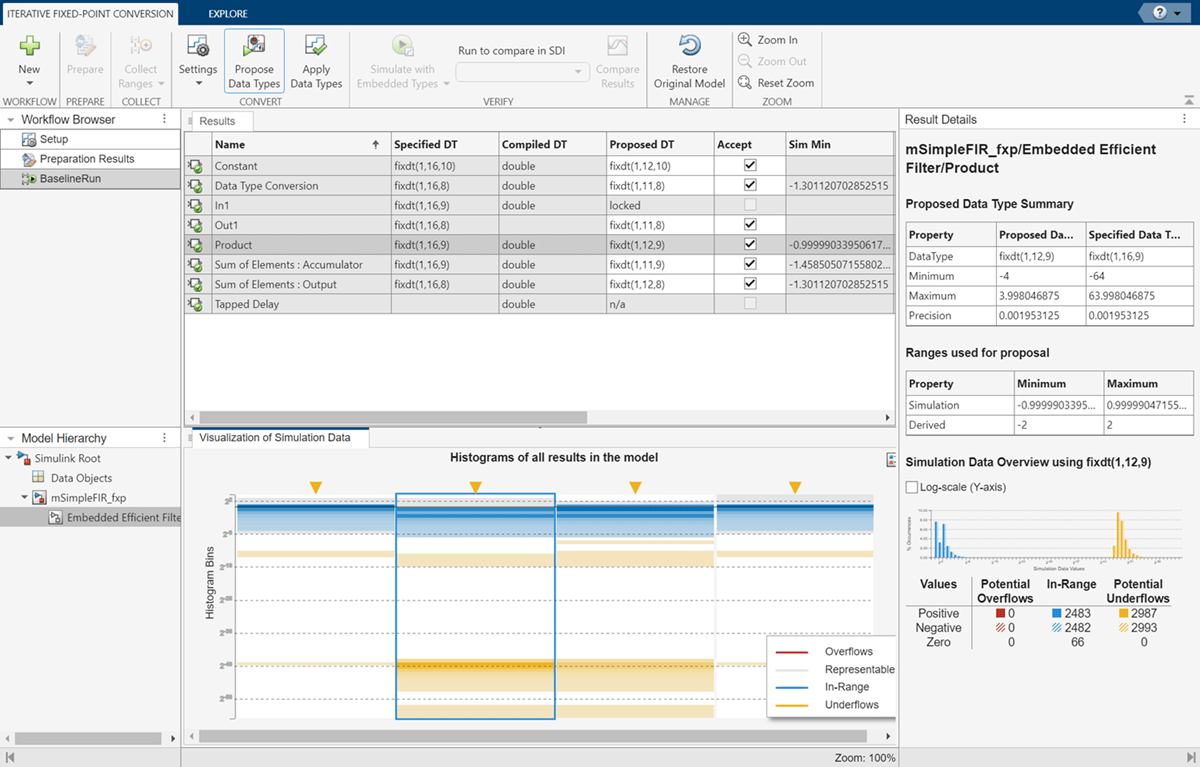1200x767 pixels.
Task: Select Visualization of Simulation Data tab
Action: [x=275, y=438]
